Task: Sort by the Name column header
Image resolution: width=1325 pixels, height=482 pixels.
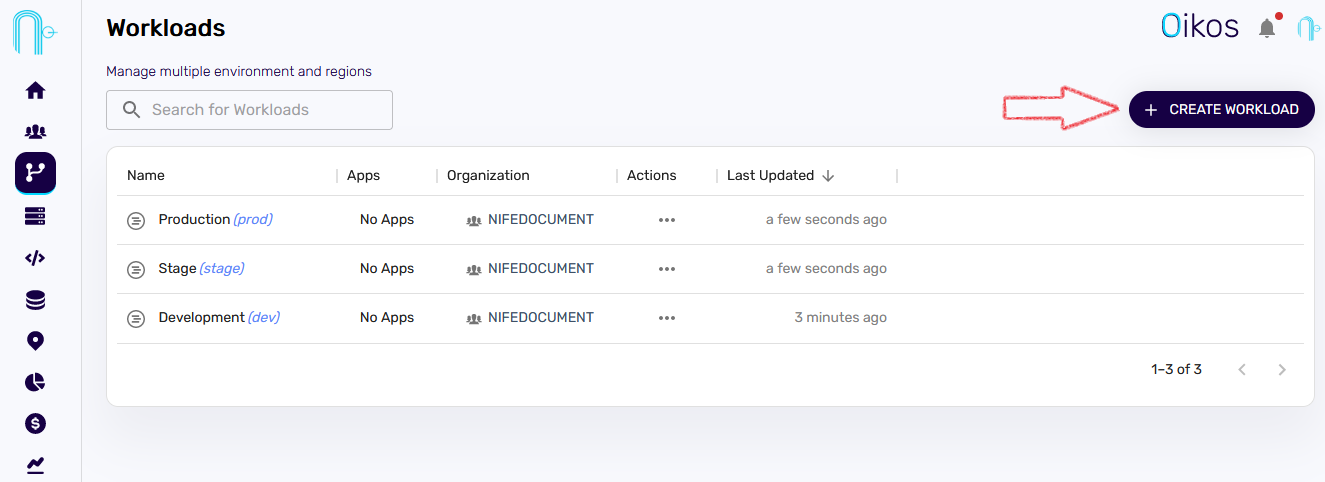Action: tap(146, 175)
